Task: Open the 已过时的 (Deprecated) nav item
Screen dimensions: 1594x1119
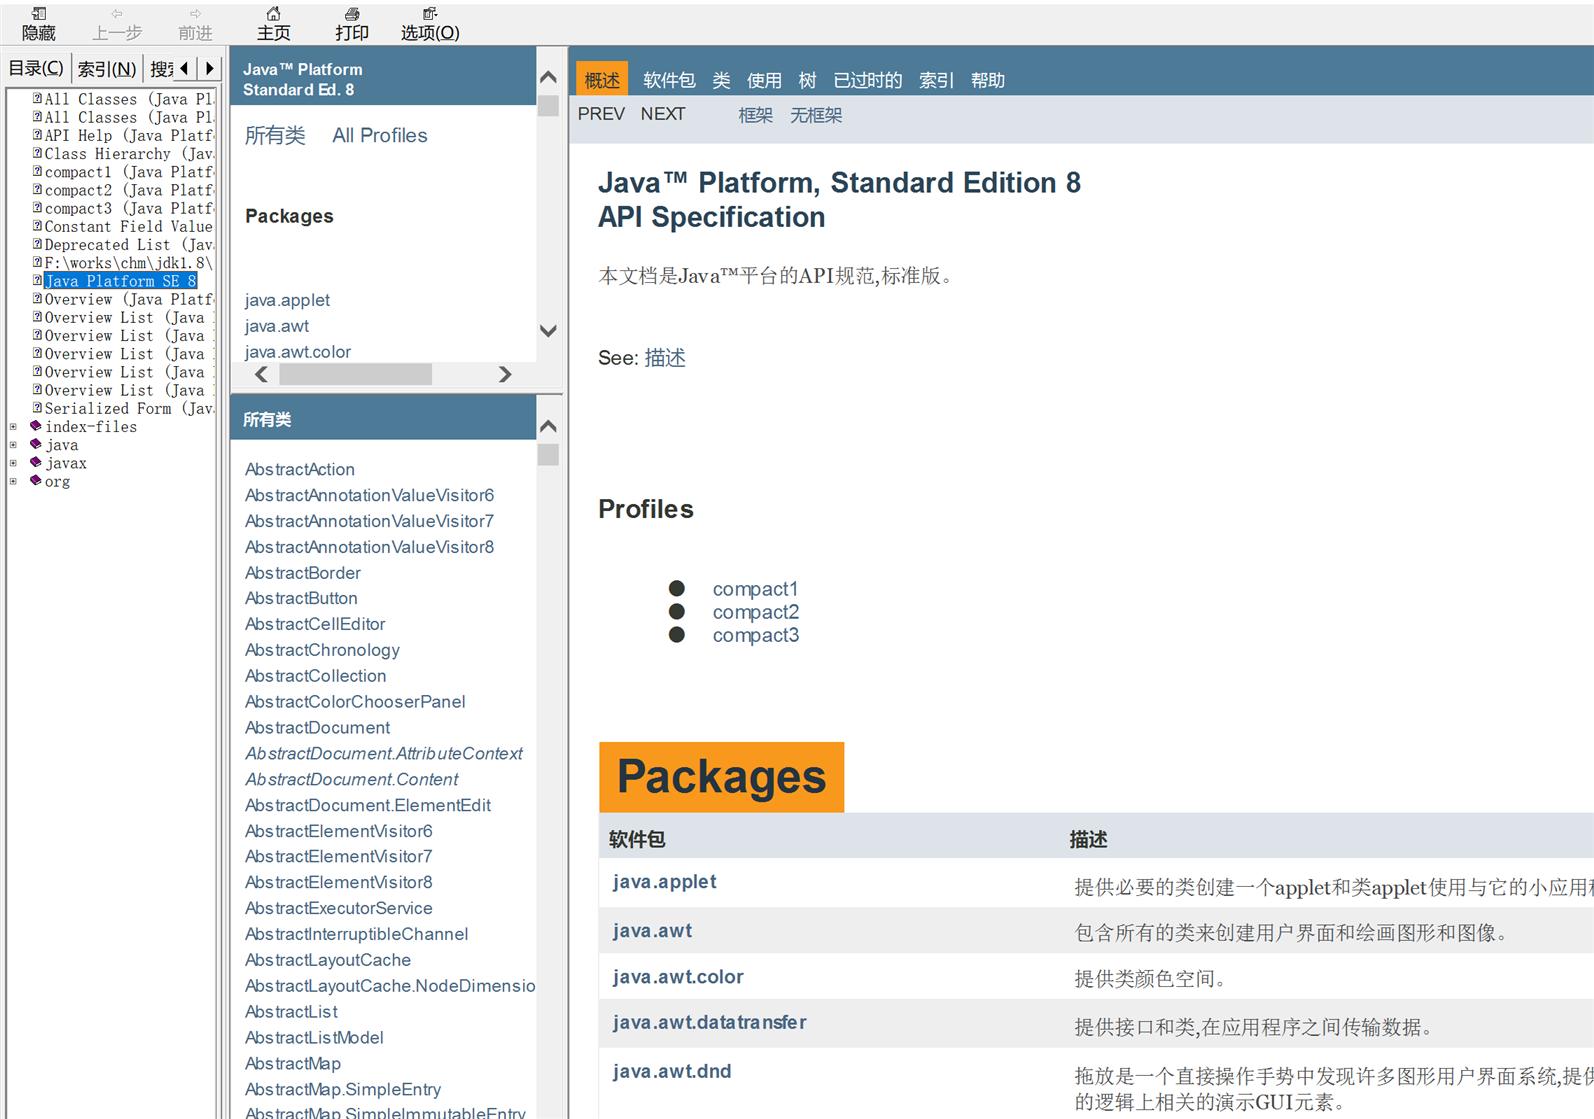Action: click(x=868, y=80)
